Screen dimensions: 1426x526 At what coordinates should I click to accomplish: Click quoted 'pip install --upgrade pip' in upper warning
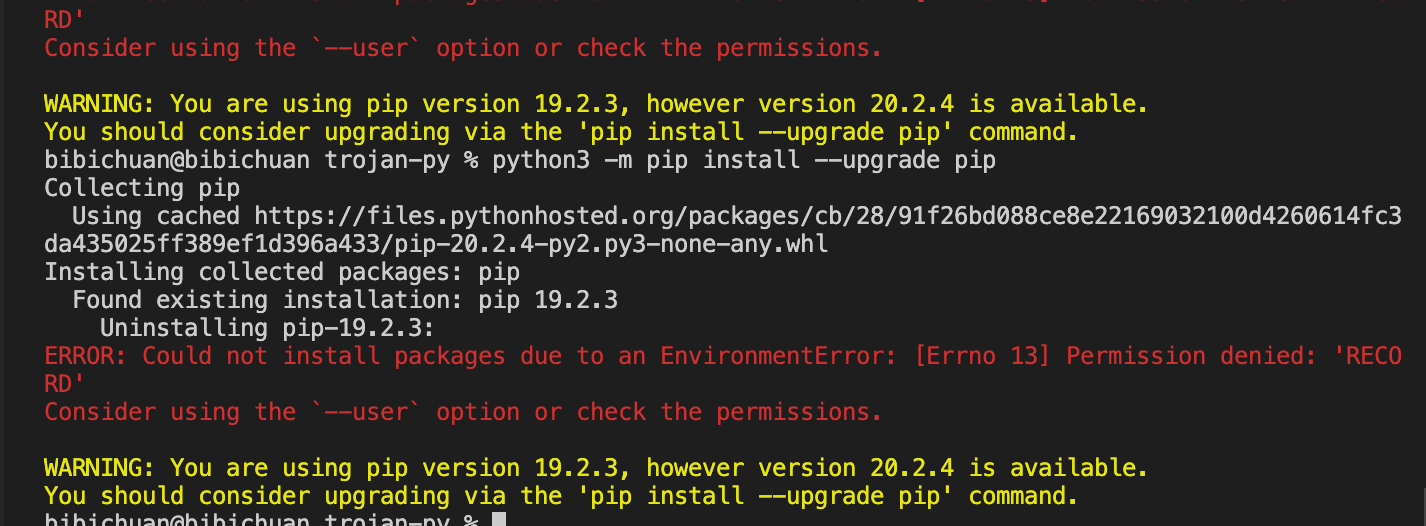[x=766, y=132]
